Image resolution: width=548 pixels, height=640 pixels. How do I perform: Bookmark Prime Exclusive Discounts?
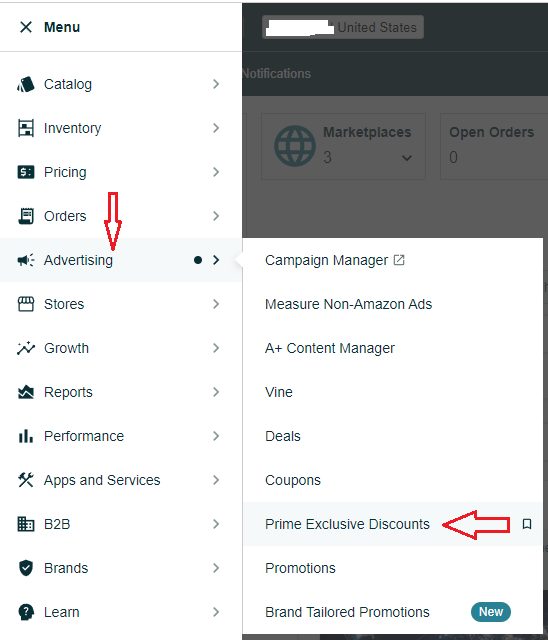point(527,524)
